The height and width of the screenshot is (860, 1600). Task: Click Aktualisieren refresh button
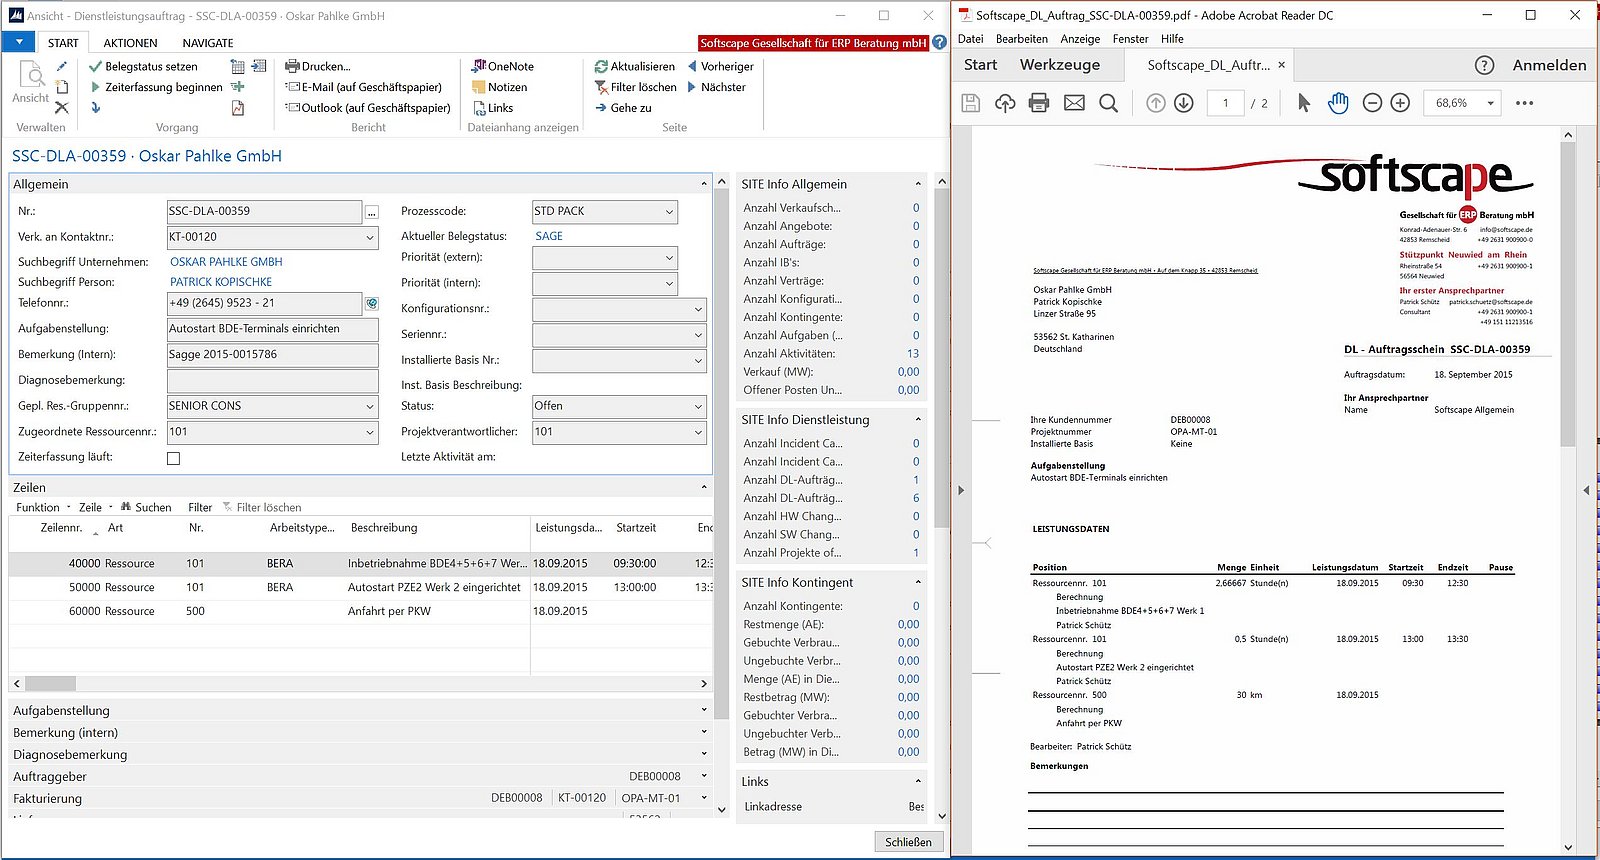pyautogui.click(x=634, y=66)
